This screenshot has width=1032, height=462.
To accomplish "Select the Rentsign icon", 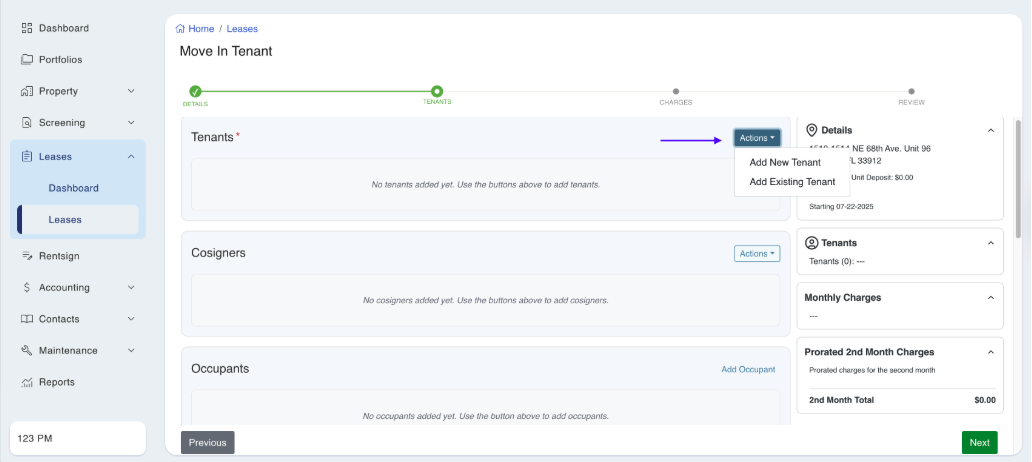I will click(27, 256).
